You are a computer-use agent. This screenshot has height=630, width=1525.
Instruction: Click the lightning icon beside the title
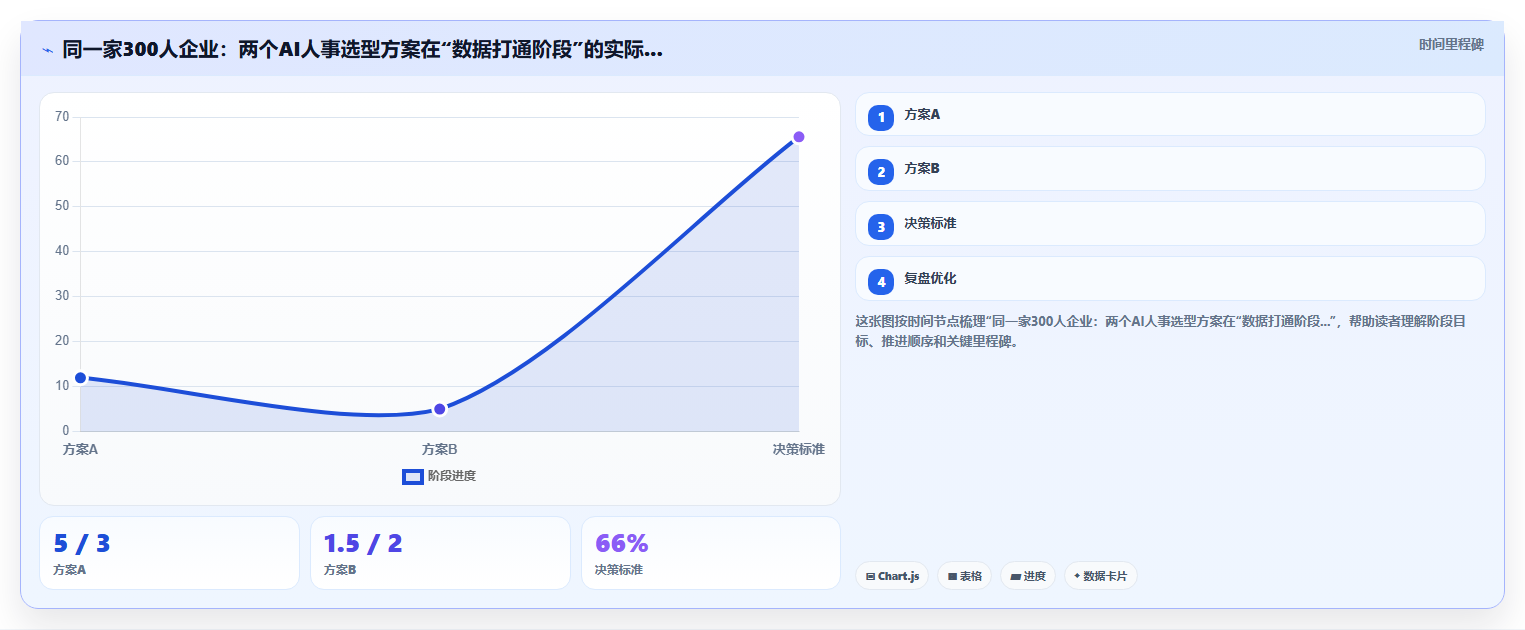pyautogui.click(x=47, y=50)
